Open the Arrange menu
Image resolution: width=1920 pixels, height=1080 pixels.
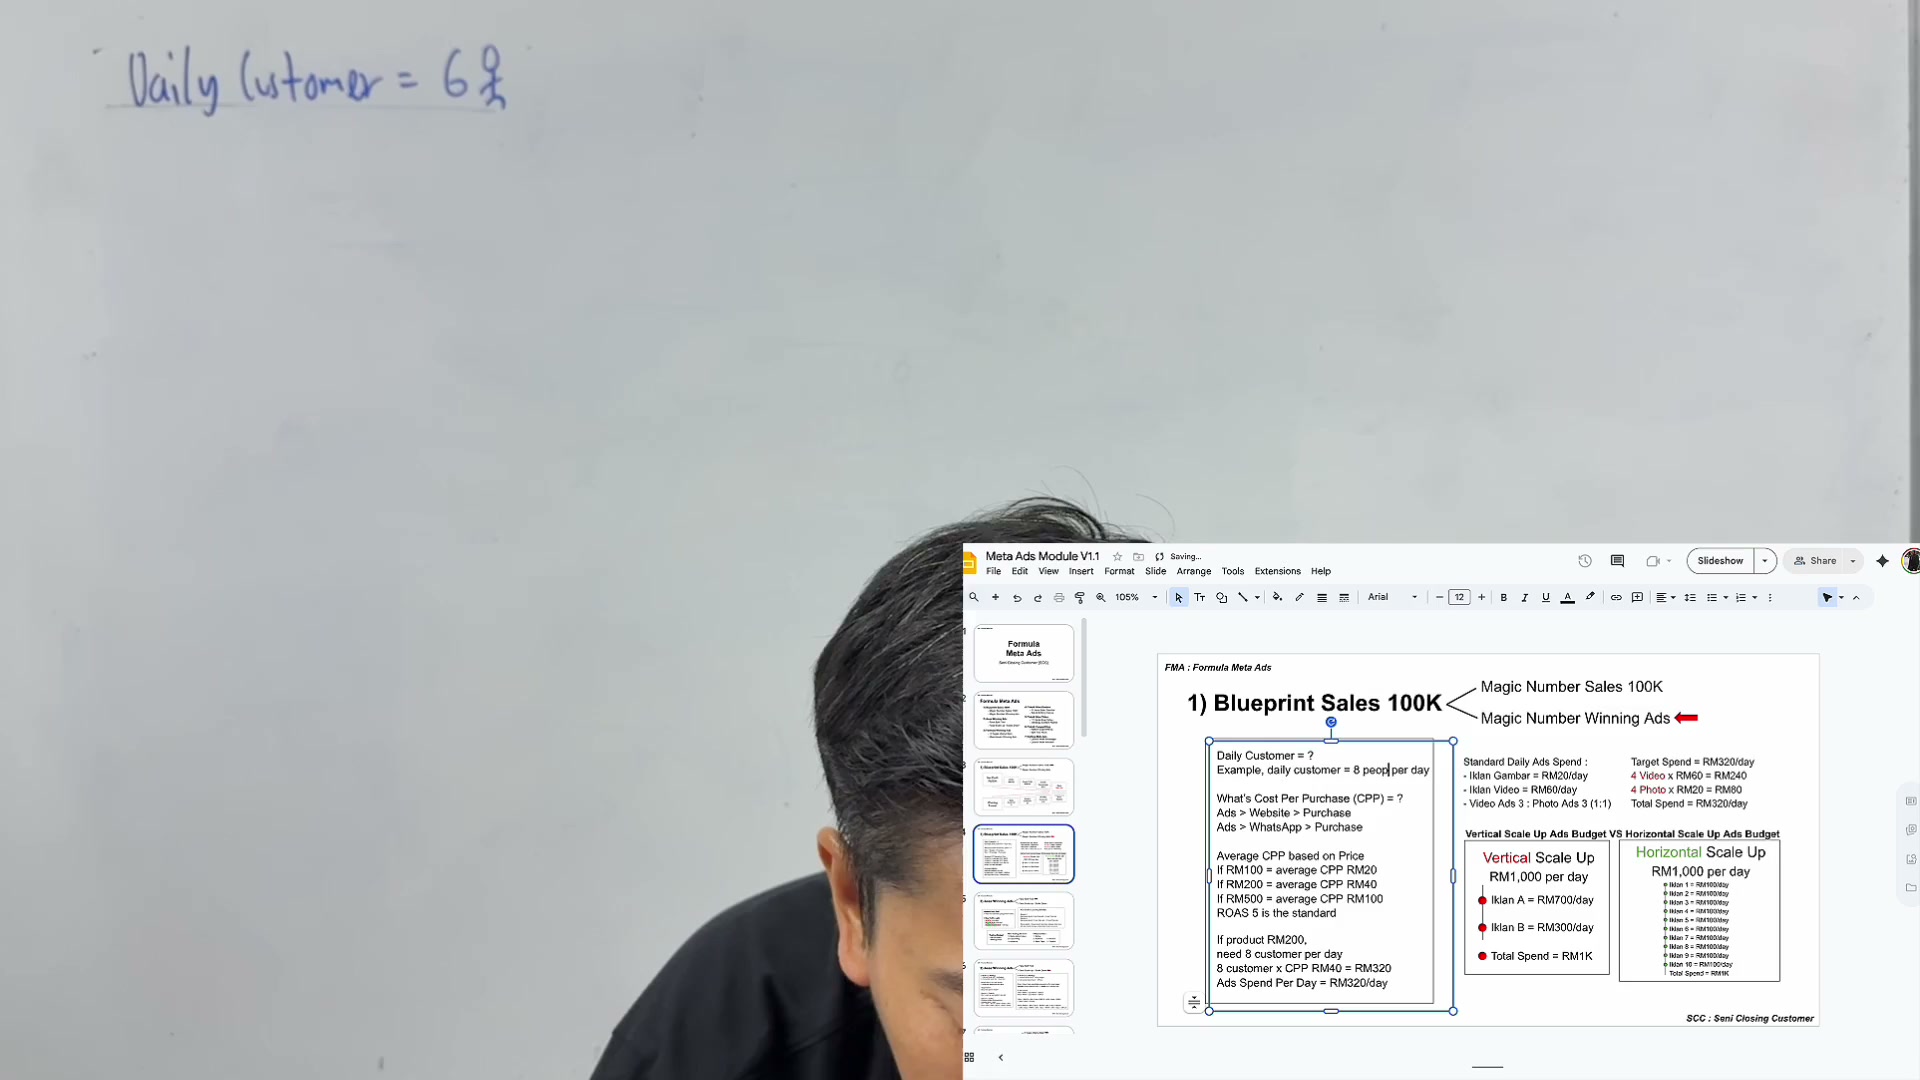(x=1194, y=571)
